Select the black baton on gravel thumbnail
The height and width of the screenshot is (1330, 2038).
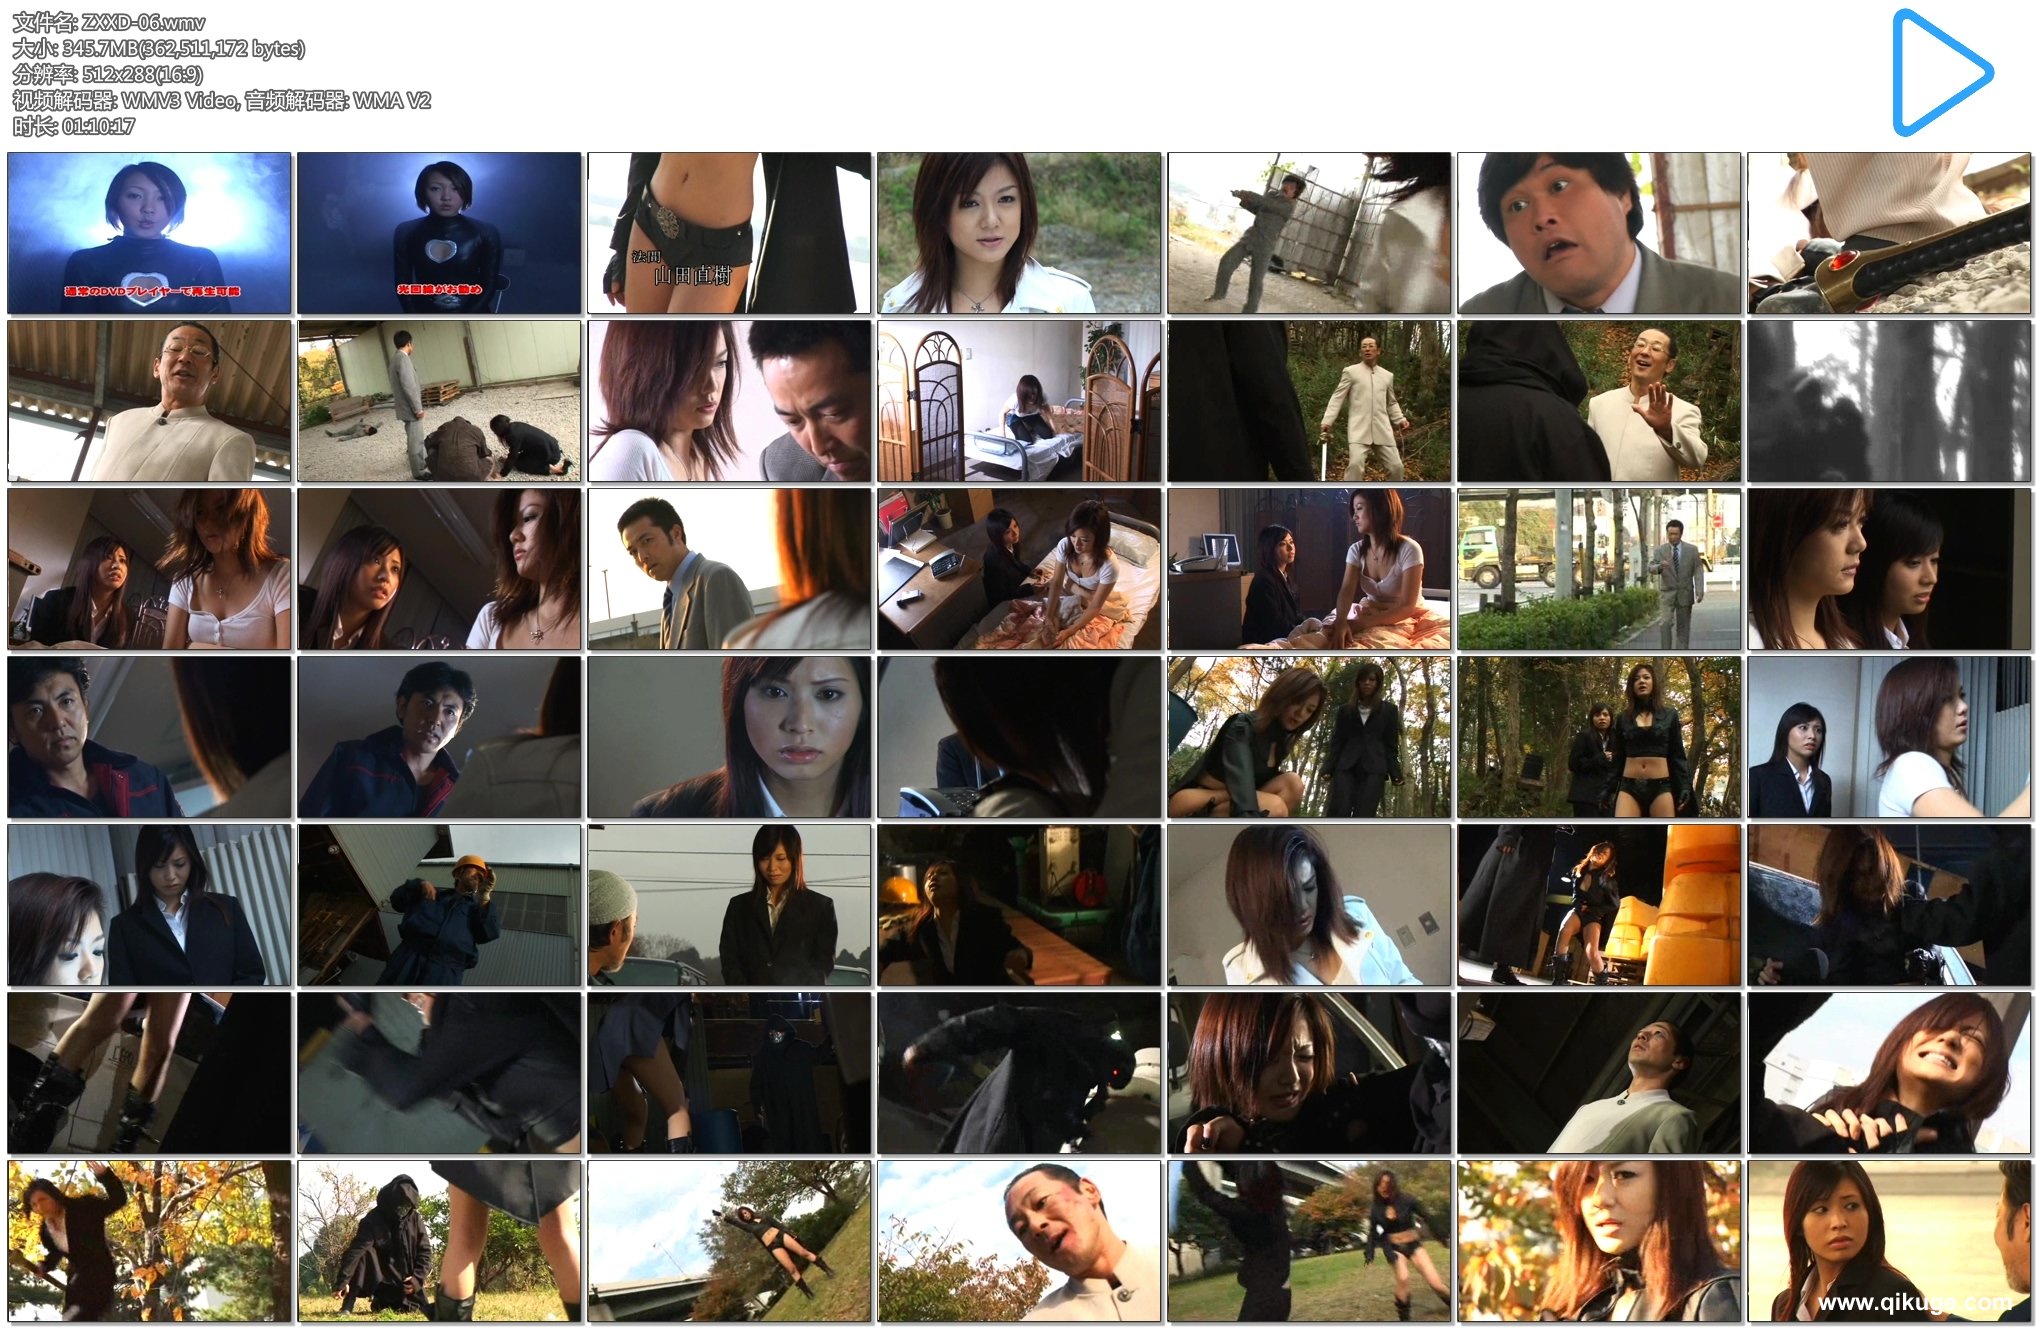(x=1888, y=233)
